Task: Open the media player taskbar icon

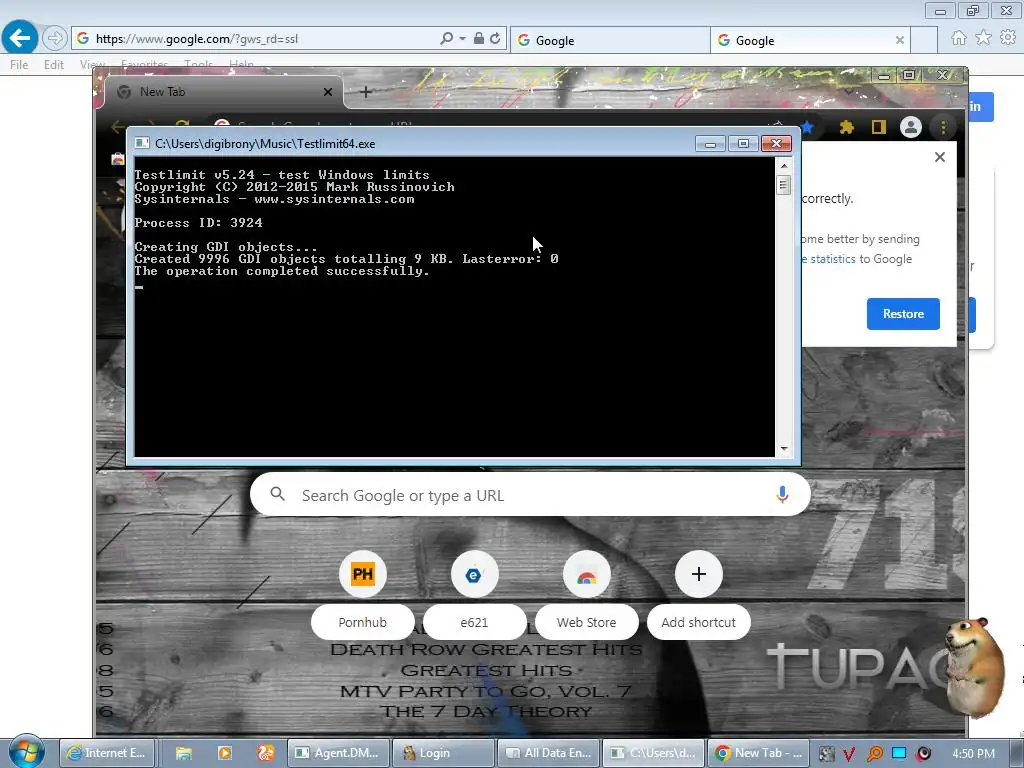Action: [225, 753]
